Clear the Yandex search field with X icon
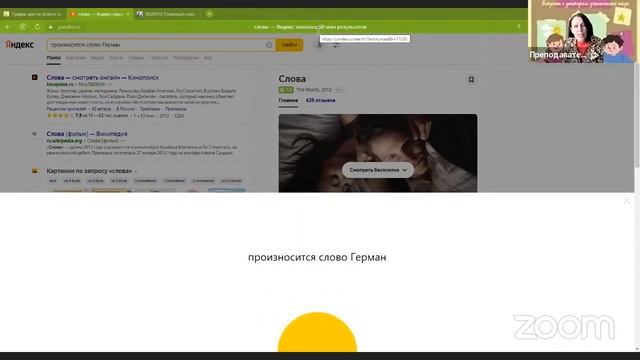This screenshot has width=640, height=360. (x=269, y=45)
